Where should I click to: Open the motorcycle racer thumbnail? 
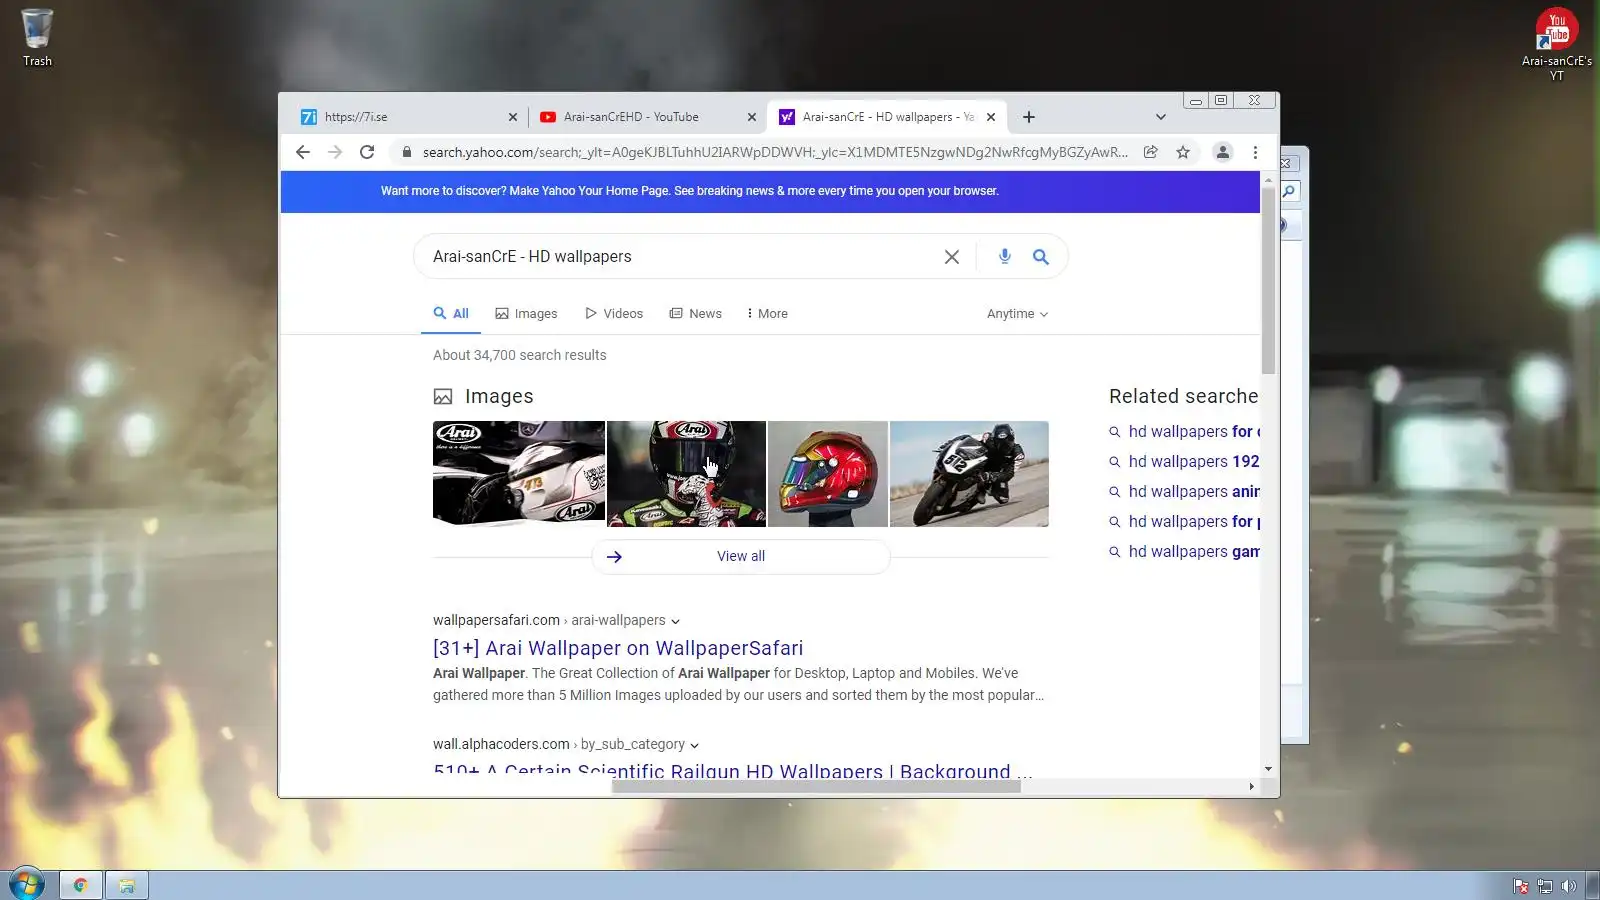pyautogui.click(x=969, y=473)
